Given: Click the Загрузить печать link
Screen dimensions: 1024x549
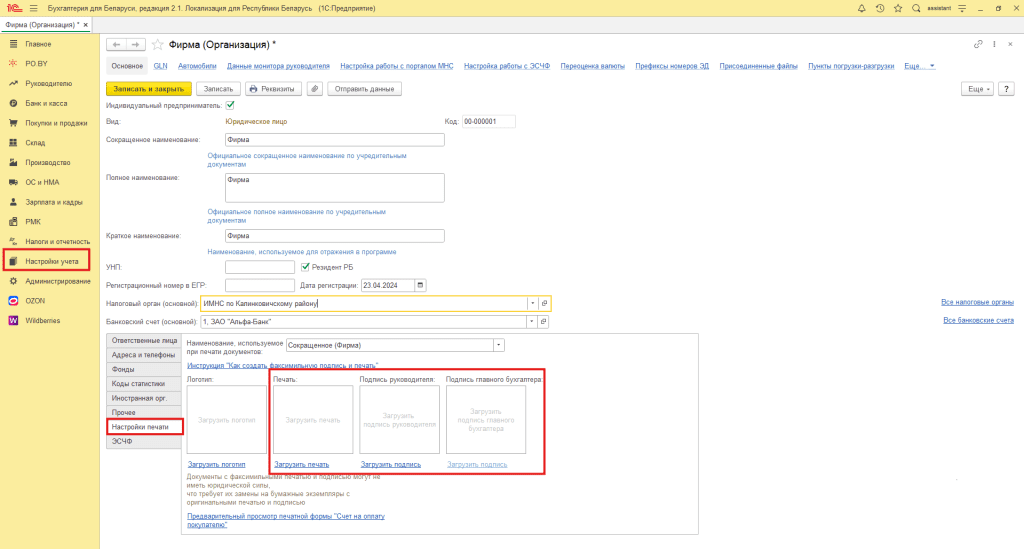Looking at the screenshot, I should point(301,464).
